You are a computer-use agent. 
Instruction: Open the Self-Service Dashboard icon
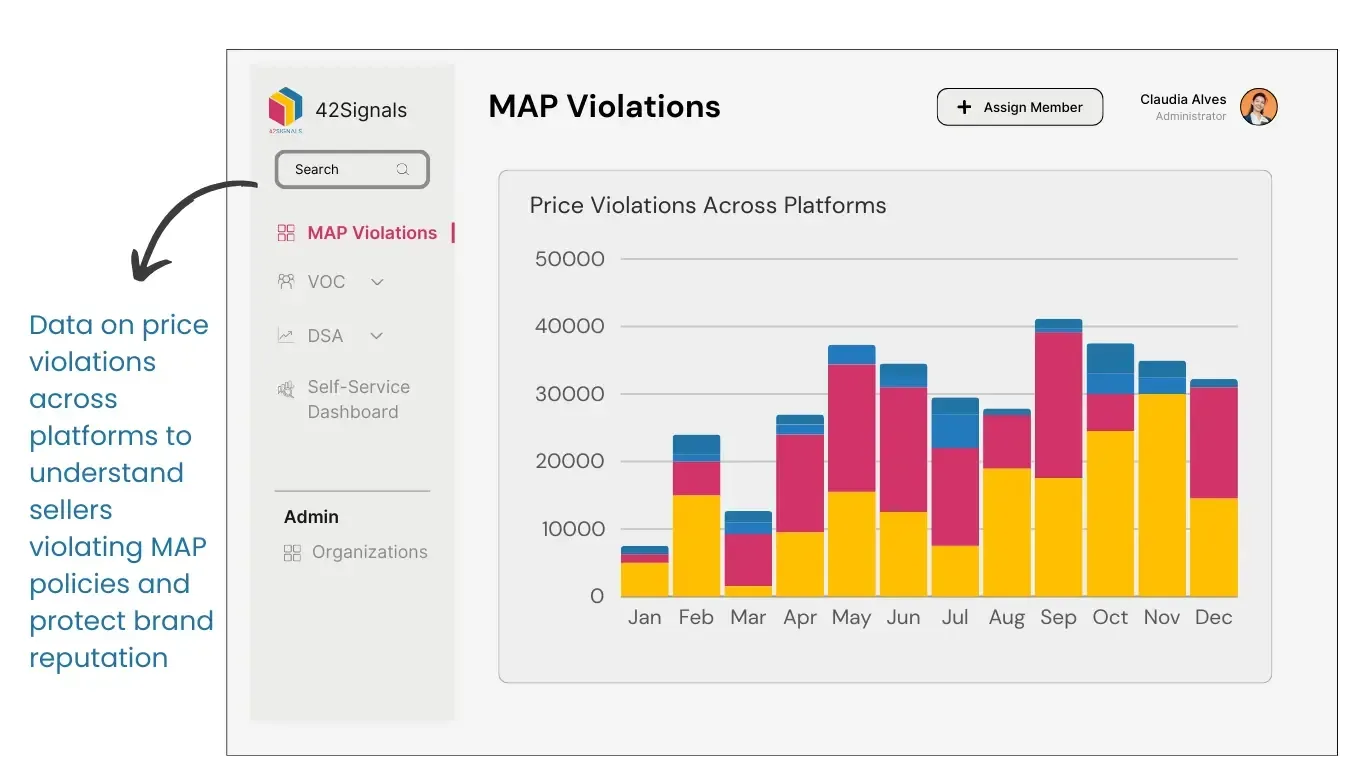point(285,388)
